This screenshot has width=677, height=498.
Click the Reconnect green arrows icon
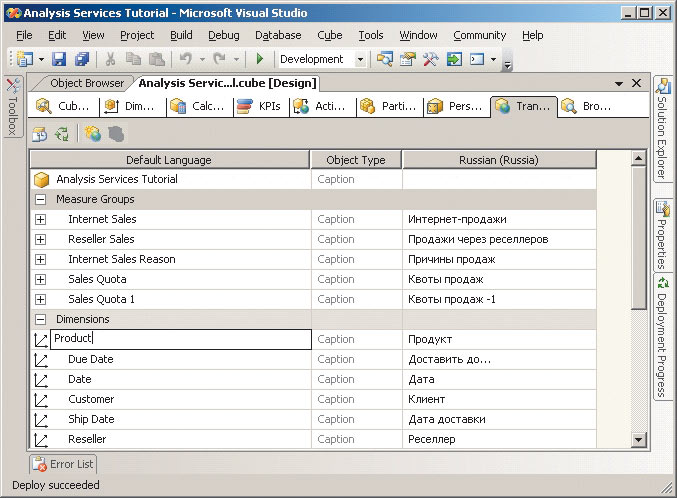[x=62, y=134]
